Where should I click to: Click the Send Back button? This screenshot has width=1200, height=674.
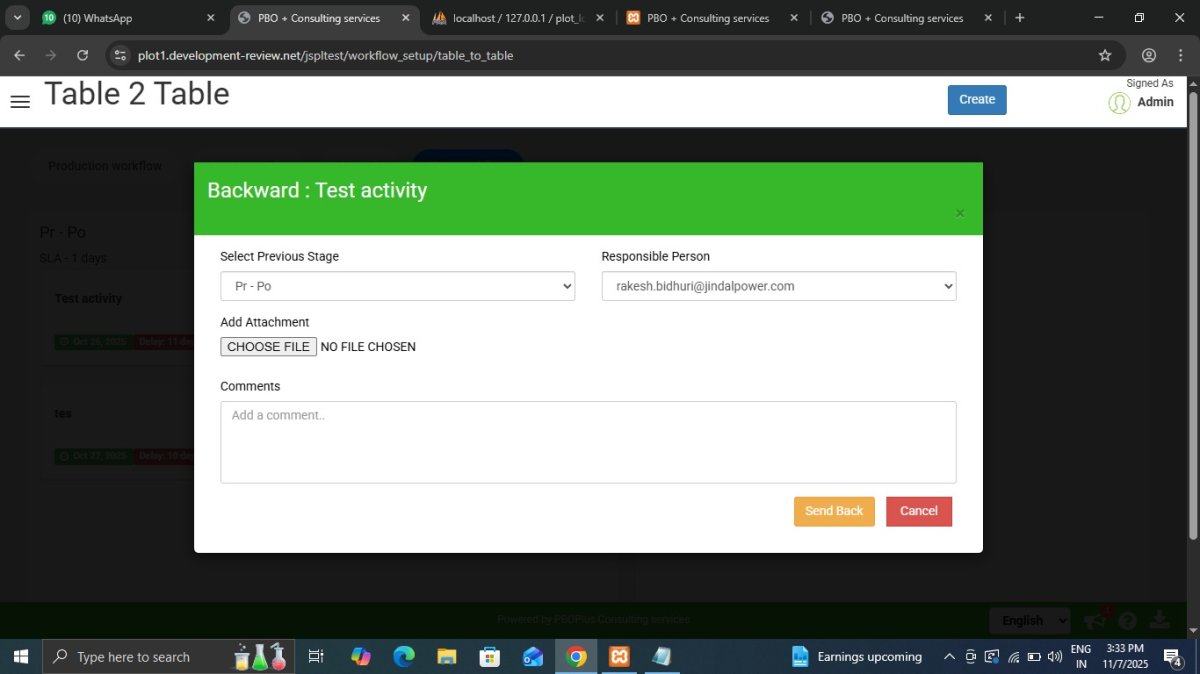(834, 511)
